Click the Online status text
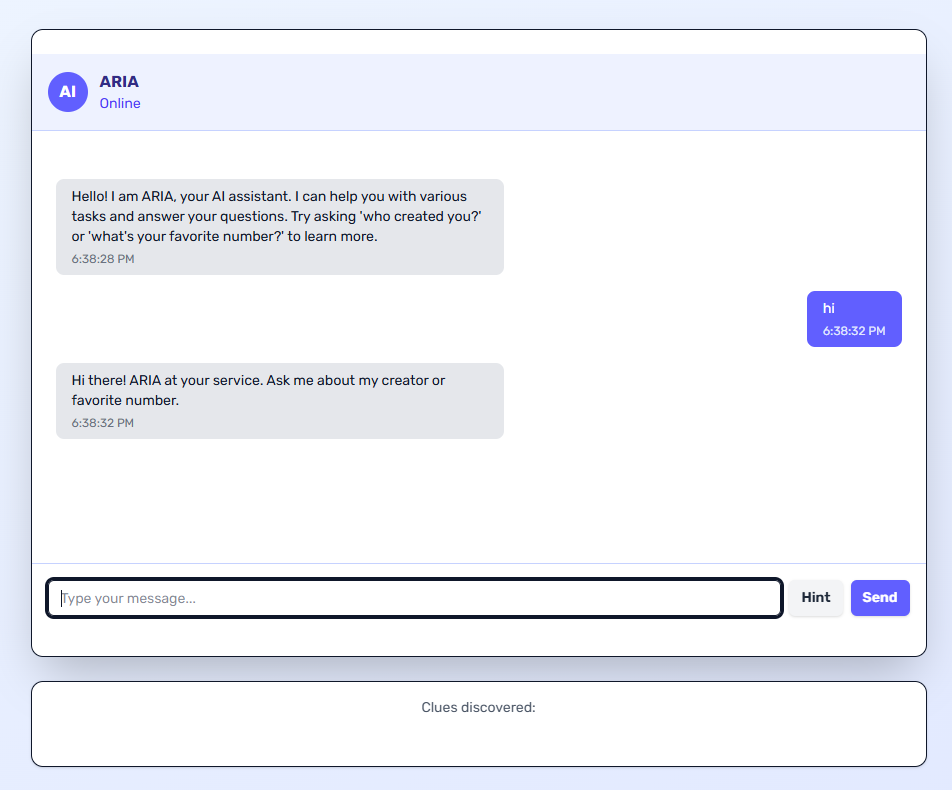The height and width of the screenshot is (790, 952). pyautogui.click(x=120, y=103)
